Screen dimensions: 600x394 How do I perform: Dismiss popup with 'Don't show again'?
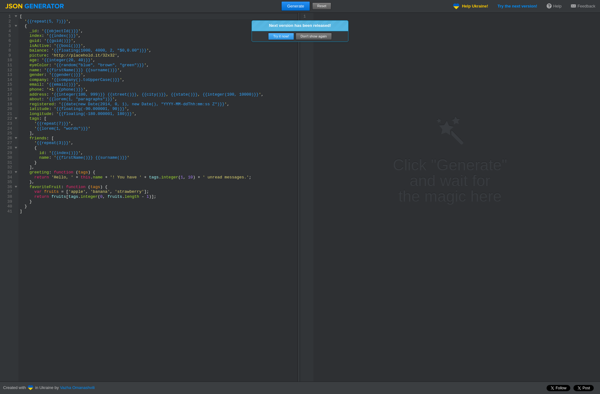point(313,36)
